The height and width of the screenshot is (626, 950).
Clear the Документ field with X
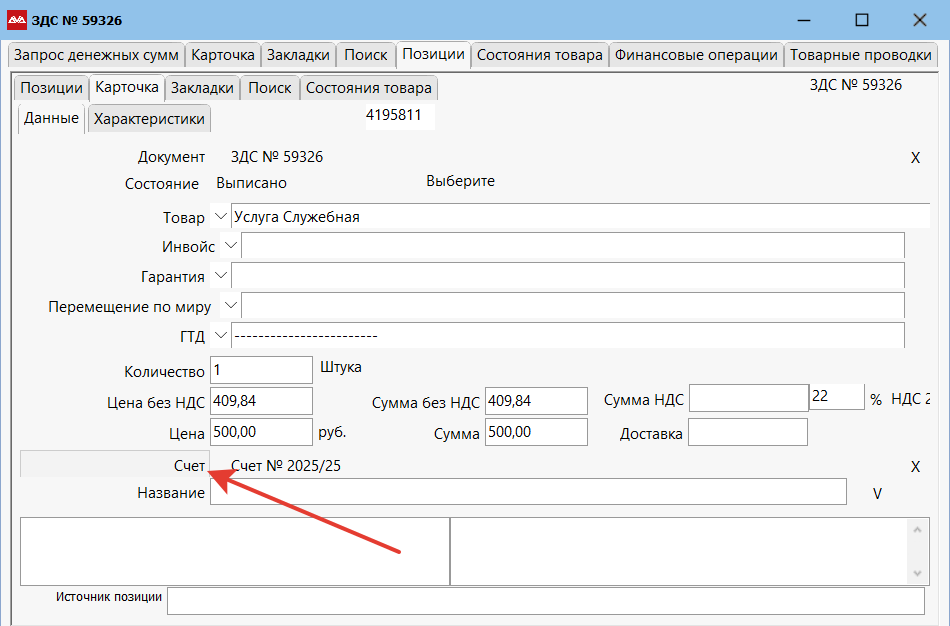(914, 158)
